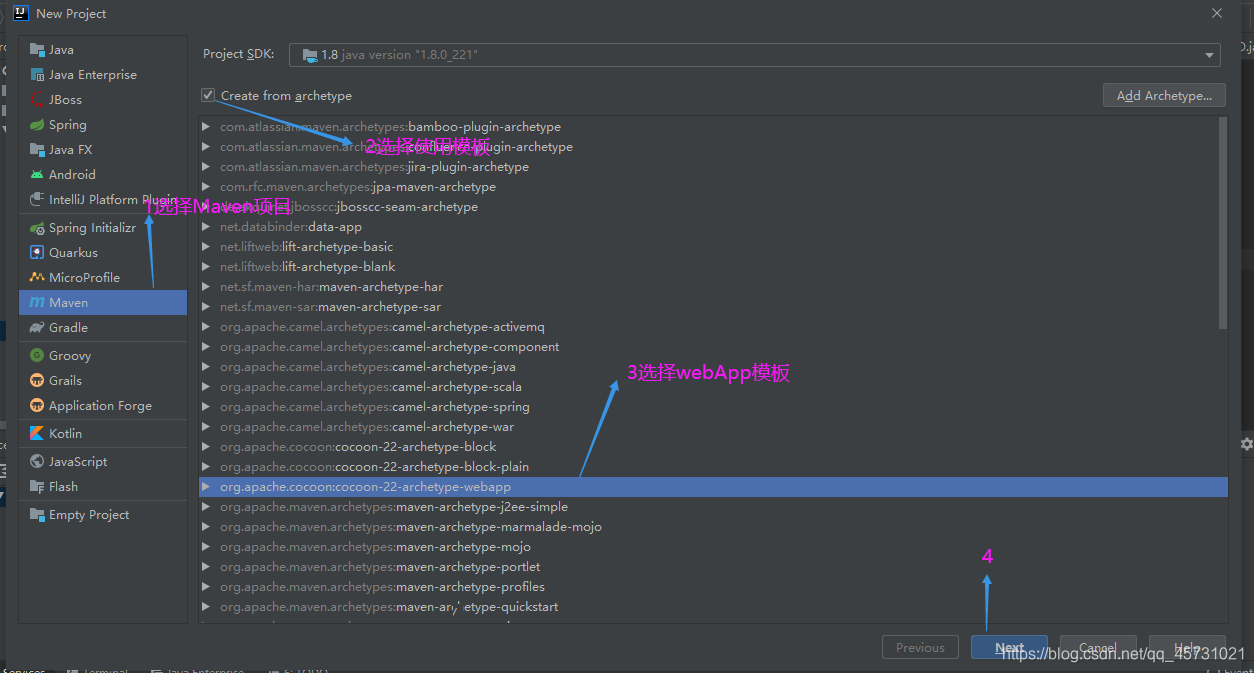
Task: Select the MicroProfile icon
Action: (37, 278)
